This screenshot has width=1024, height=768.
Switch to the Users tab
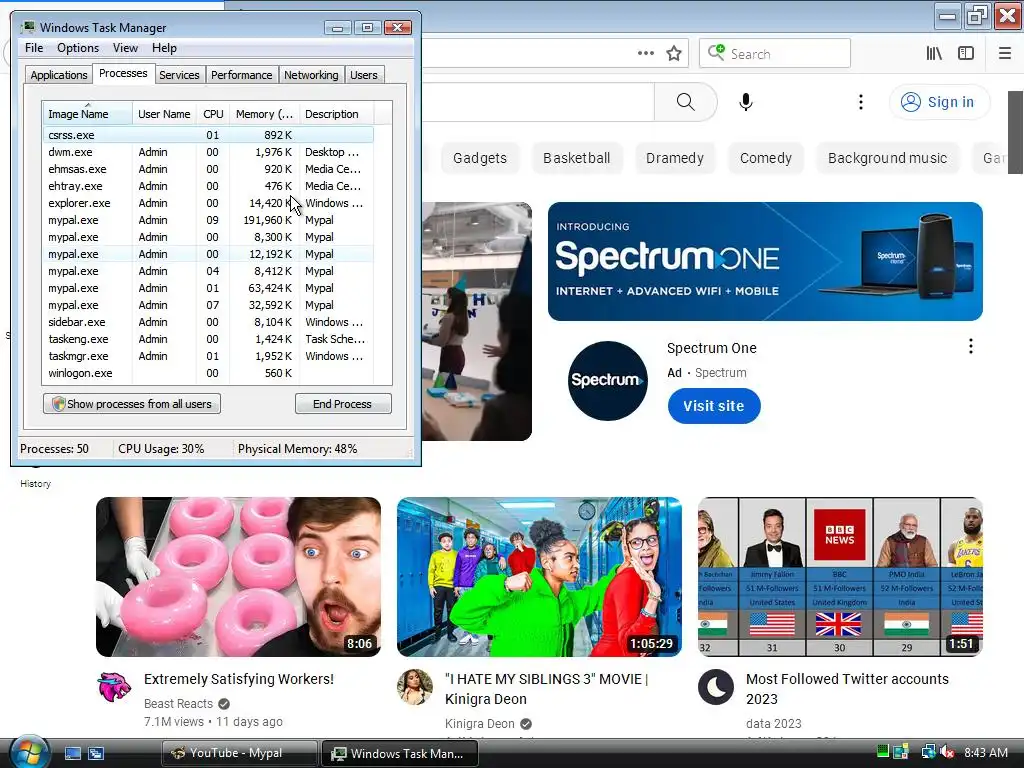click(x=364, y=75)
